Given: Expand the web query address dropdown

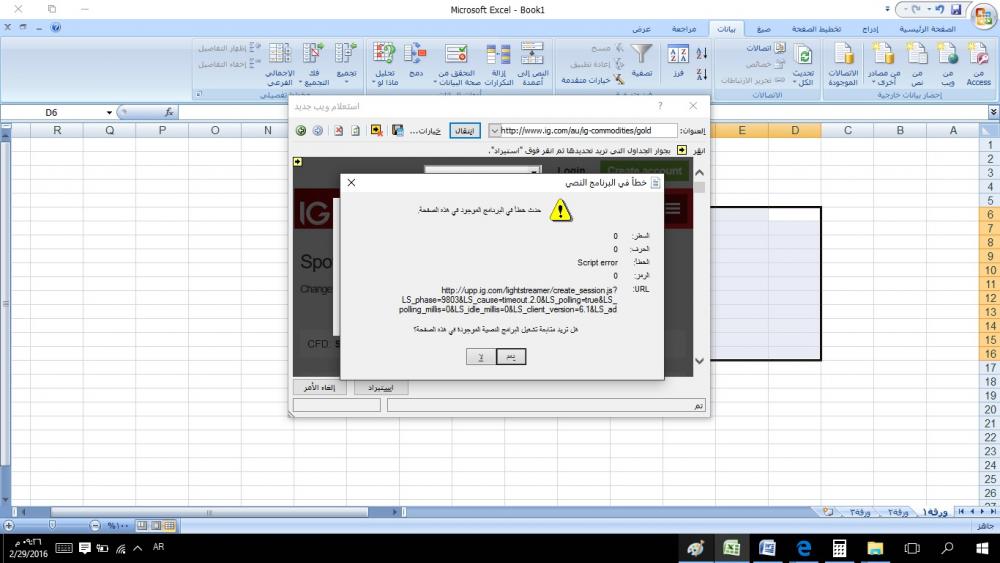Looking at the screenshot, I should click(493, 130).
